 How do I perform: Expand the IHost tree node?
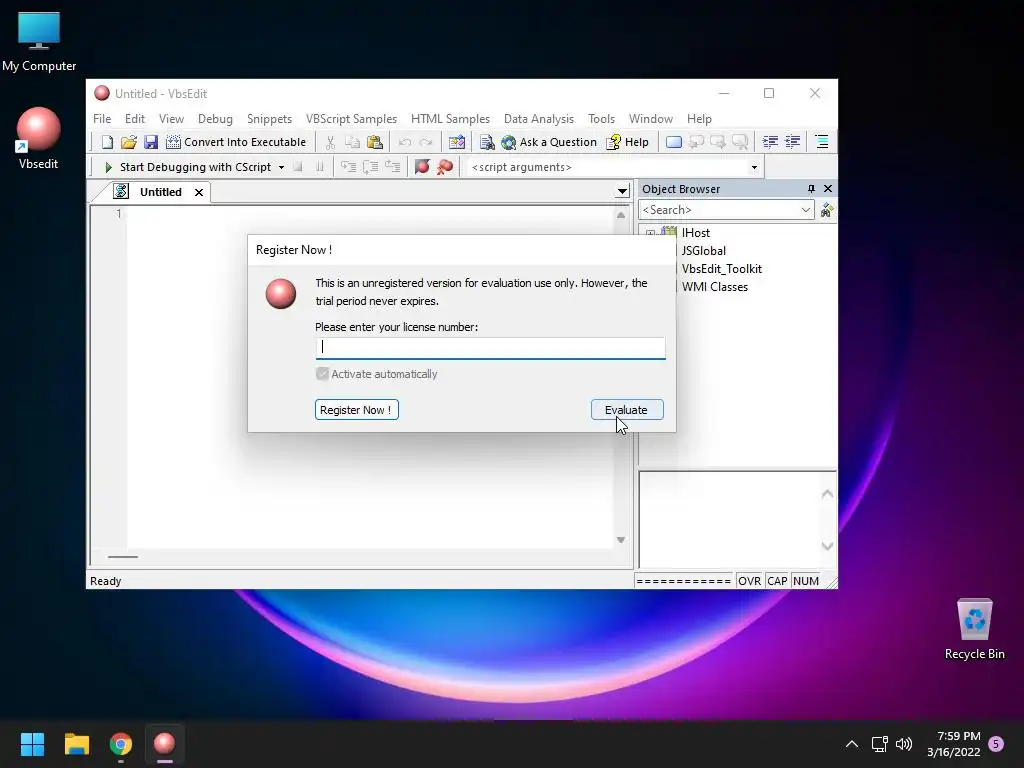pos(650,233)
